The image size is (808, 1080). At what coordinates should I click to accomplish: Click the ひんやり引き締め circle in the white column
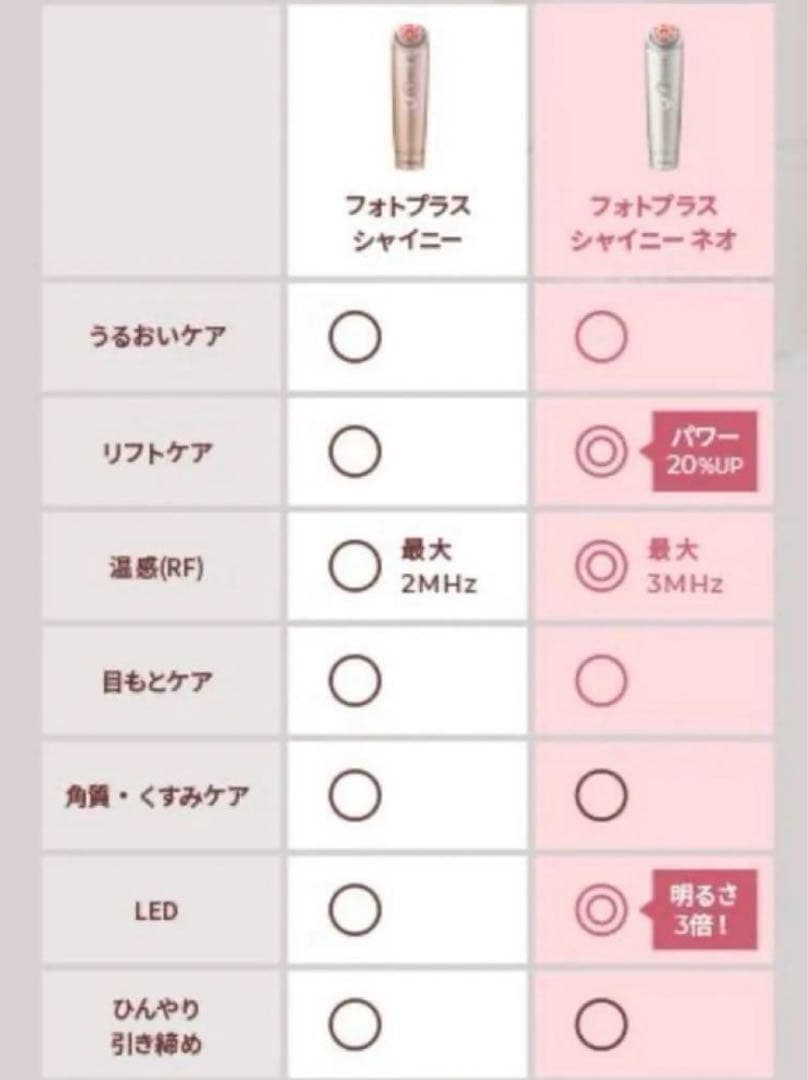[x=355, y=1024]
